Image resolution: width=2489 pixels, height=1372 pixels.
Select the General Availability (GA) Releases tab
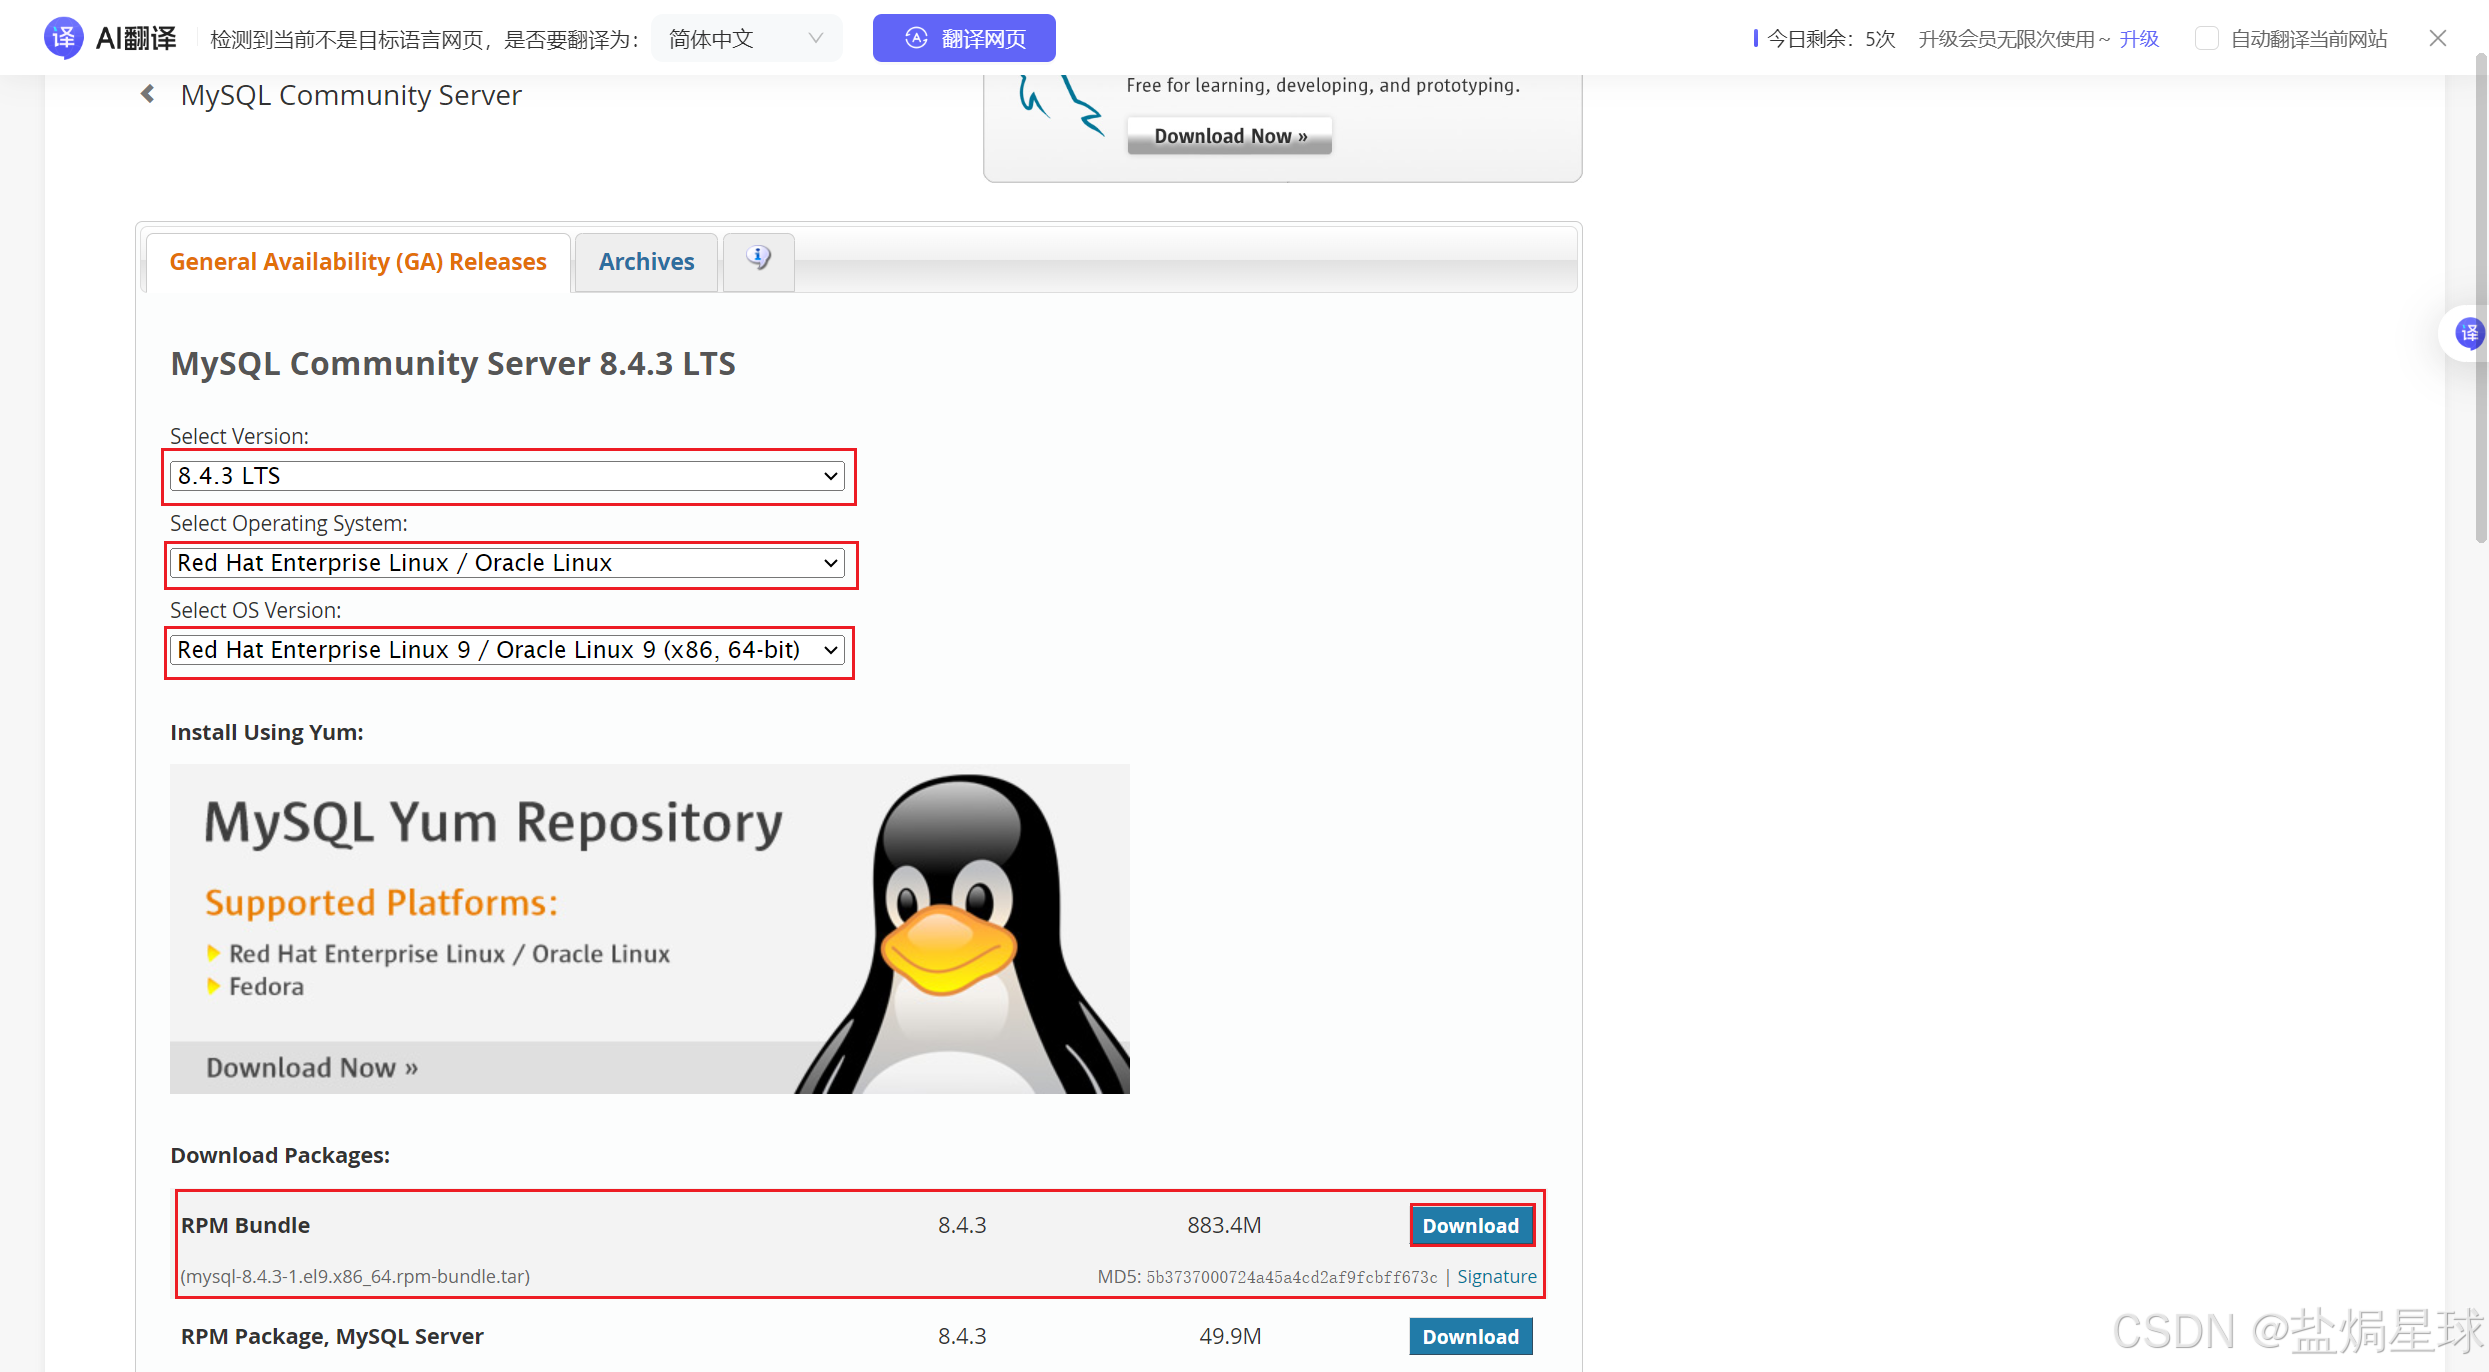(x=358, y=262)
